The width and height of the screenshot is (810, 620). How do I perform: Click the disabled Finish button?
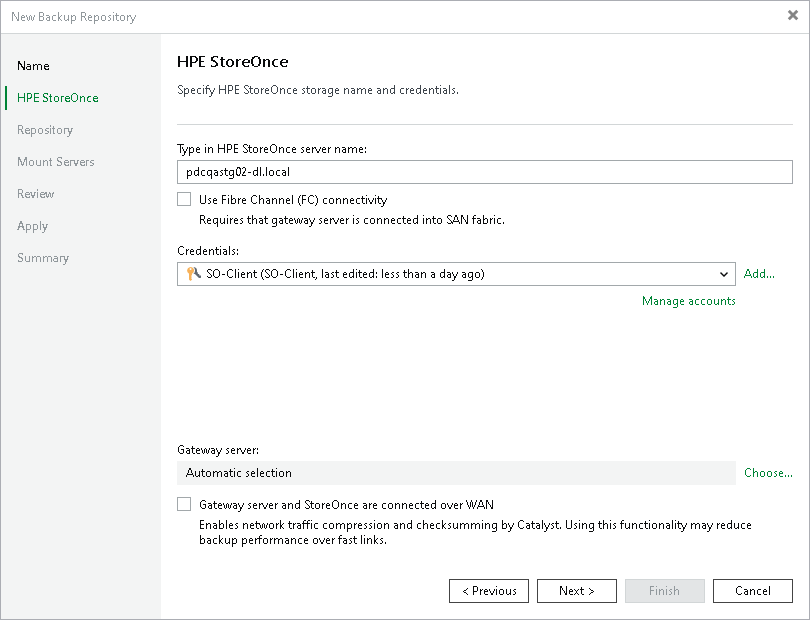[x=664, y=591]
